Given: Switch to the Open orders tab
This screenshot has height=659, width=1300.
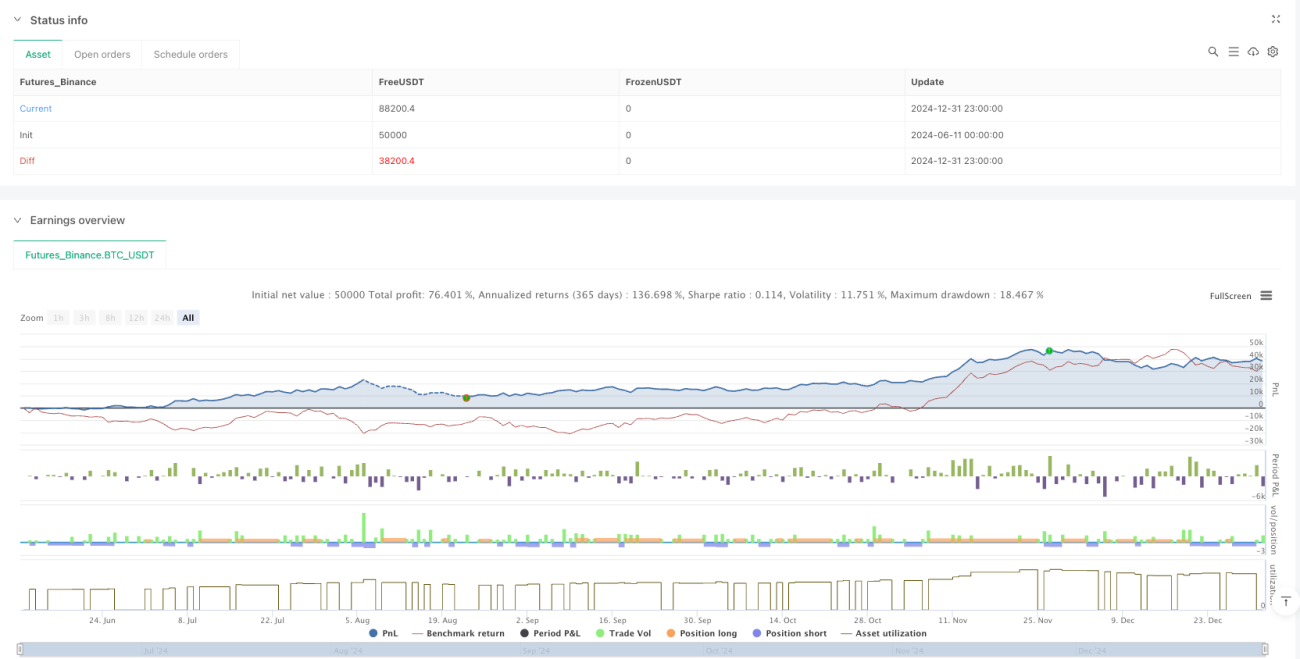Looking at the screenshot, I should pos(102,54).
